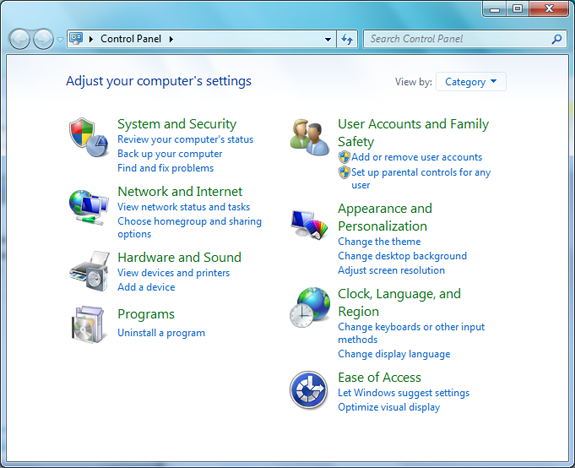Go back with the Back arrow button
Image resolution: width=575 pixels, height=468 pixels.
(19, 39)
